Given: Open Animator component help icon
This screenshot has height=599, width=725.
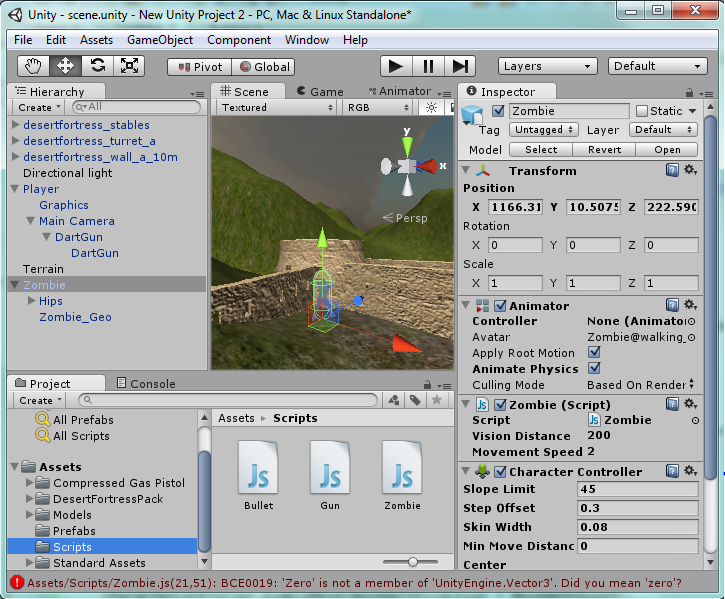Looking at the screenshot, I should 672,305.
